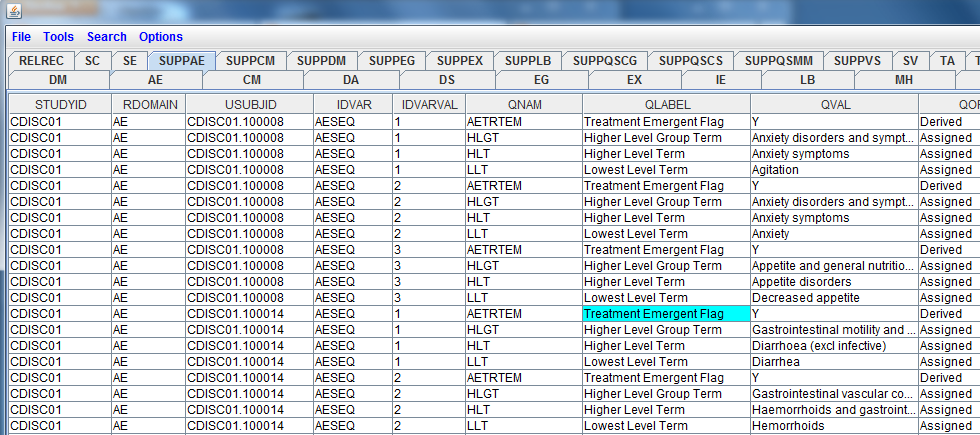Screen dimensions: 980x435
Task: Open the File menu
Action: point(21,37)
